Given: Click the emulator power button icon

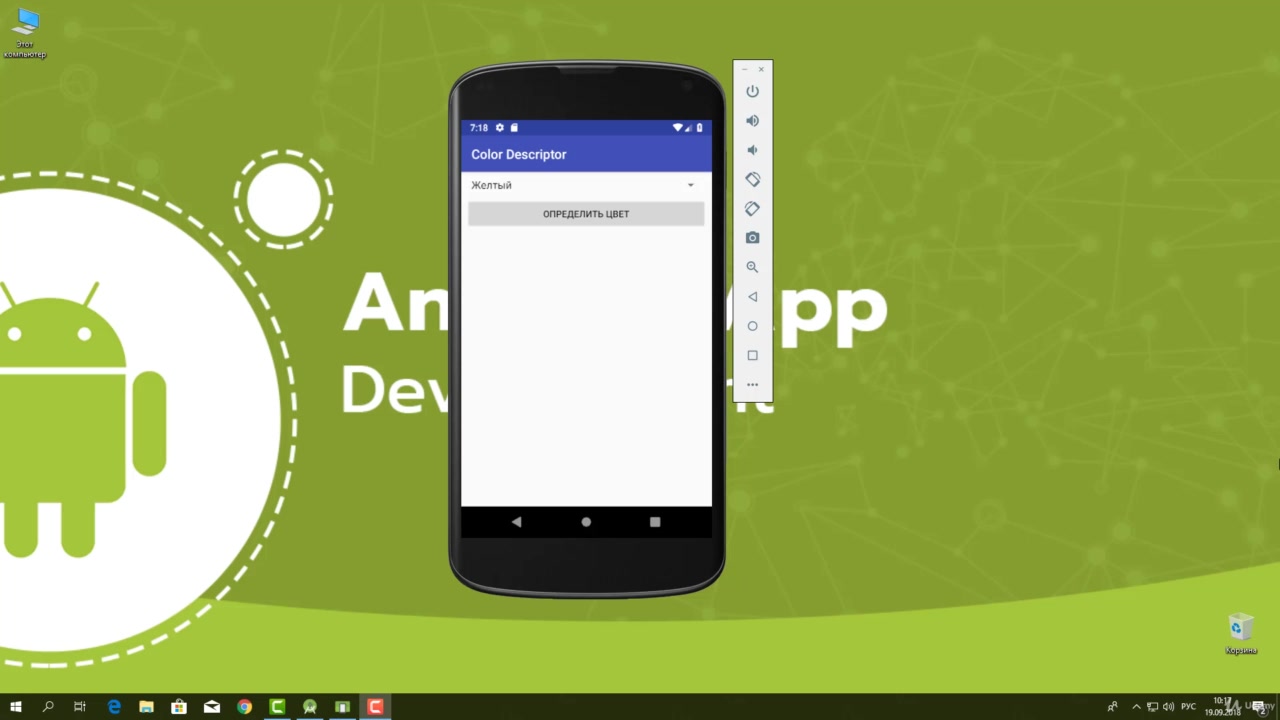Looking at the screenshot, I should [752, 91].
